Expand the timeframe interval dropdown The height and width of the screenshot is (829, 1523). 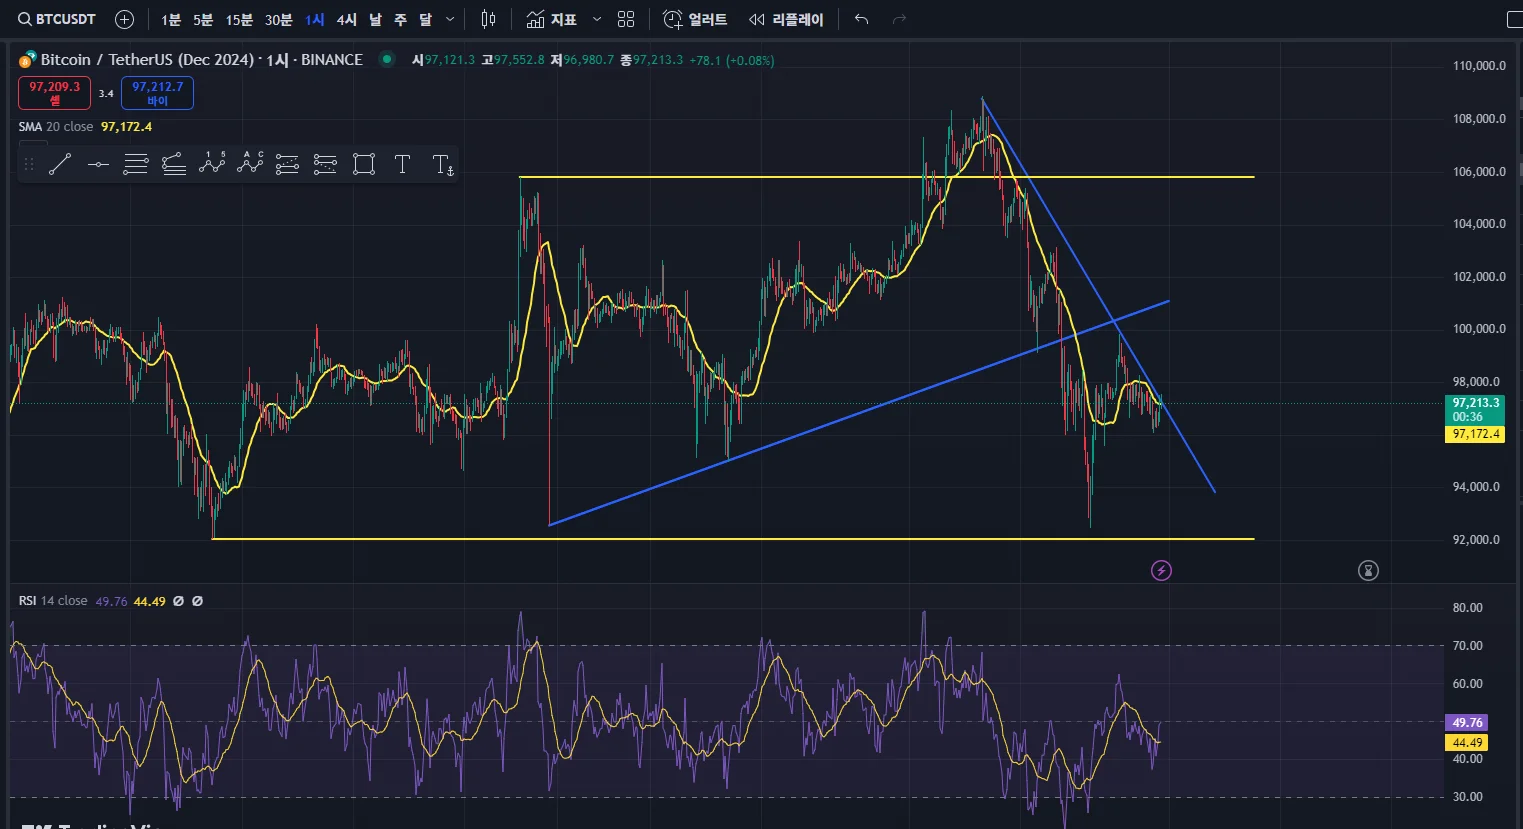pyautogui.click(x=450, y=19)
